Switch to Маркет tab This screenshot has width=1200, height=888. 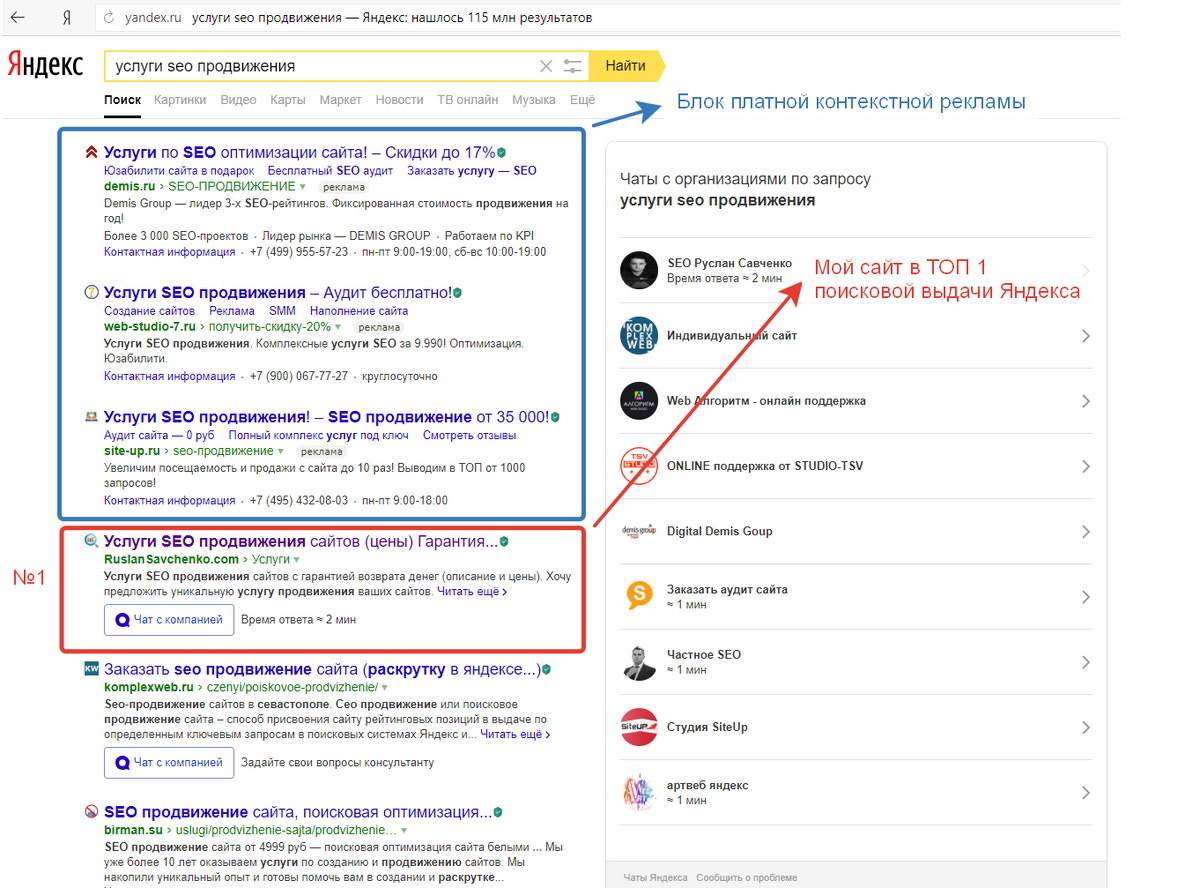(341, 100)
